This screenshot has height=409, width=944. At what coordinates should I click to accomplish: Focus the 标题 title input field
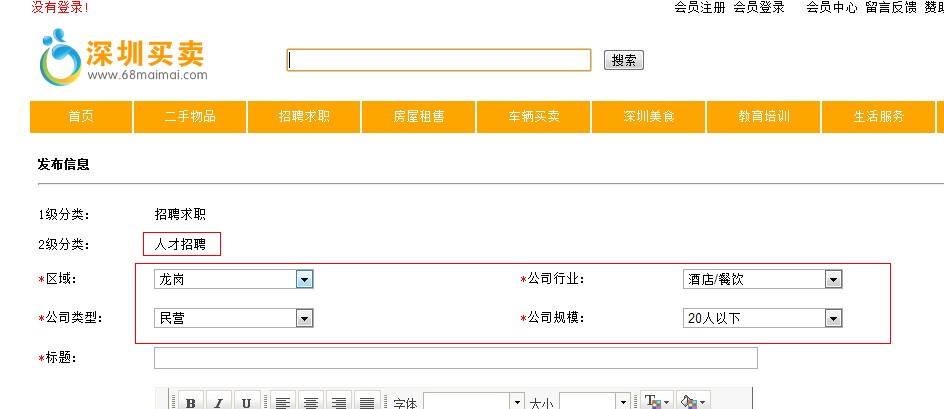(x=456, y=358)
